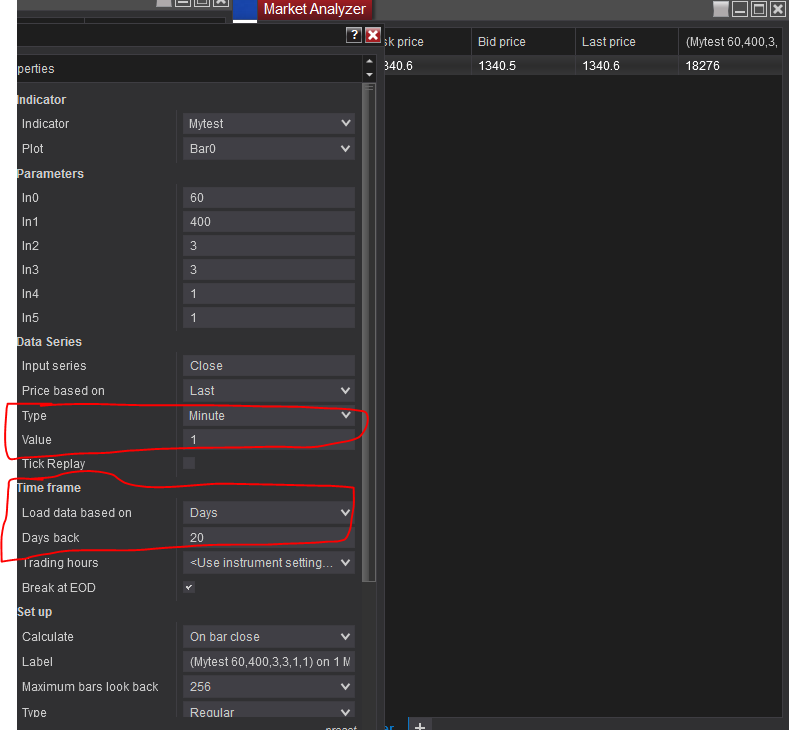Image resolution: width=789 pixels, height=730 pixels.
Task: Edit the Days back field
Action: coord(269,538)
